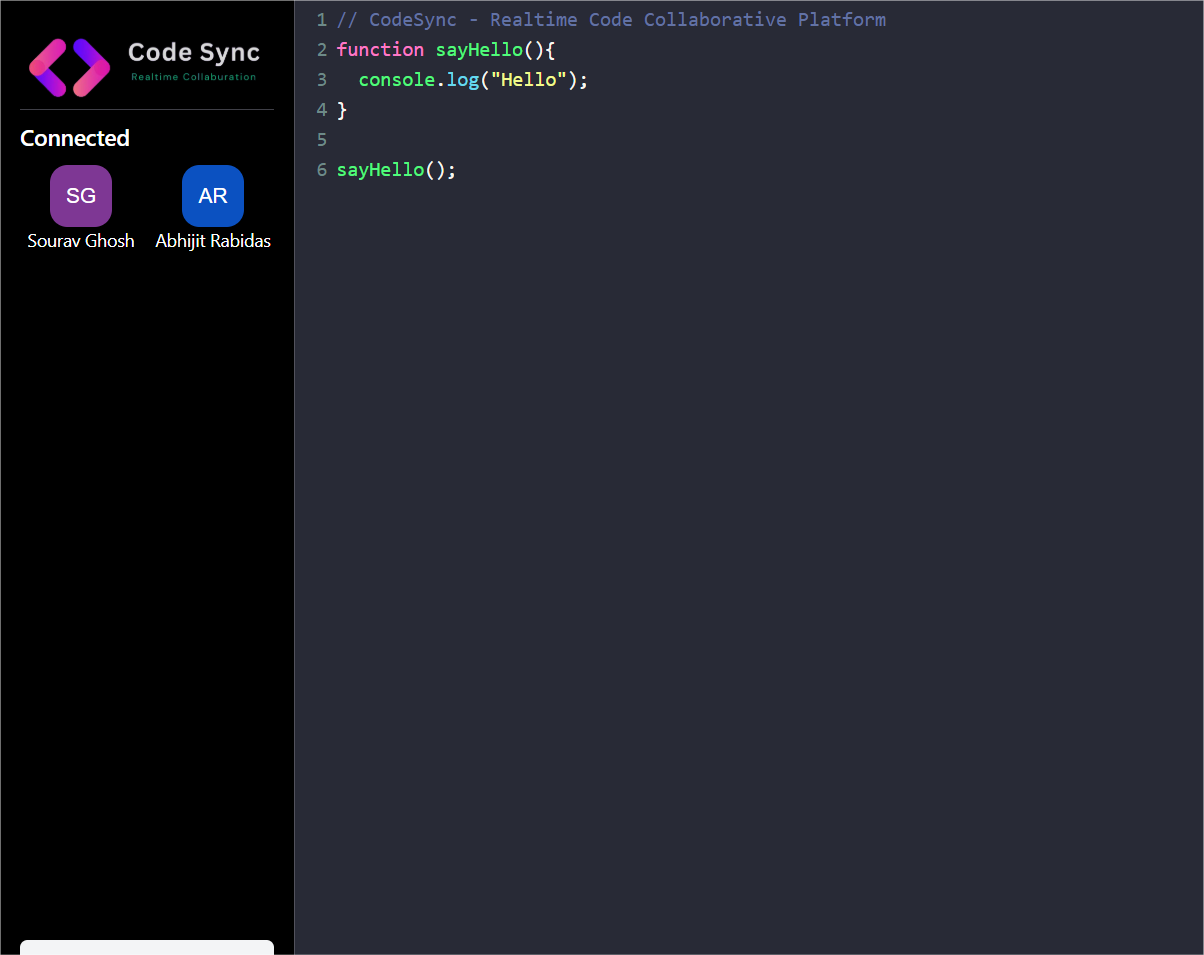The height and width of the screenshot is (955, 1204).
Task: Click the blue collaborator avatar
Action: coord(212,196)
